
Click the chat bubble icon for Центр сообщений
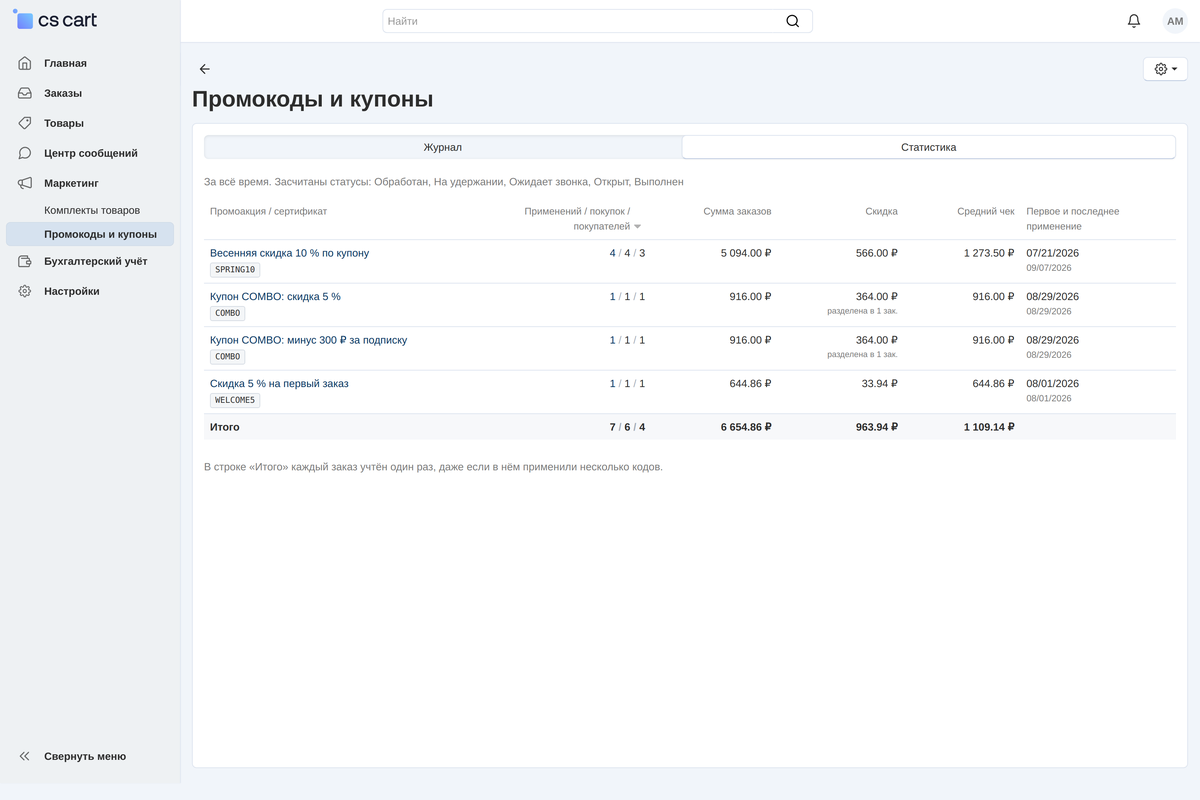click(x=25, y=153)
